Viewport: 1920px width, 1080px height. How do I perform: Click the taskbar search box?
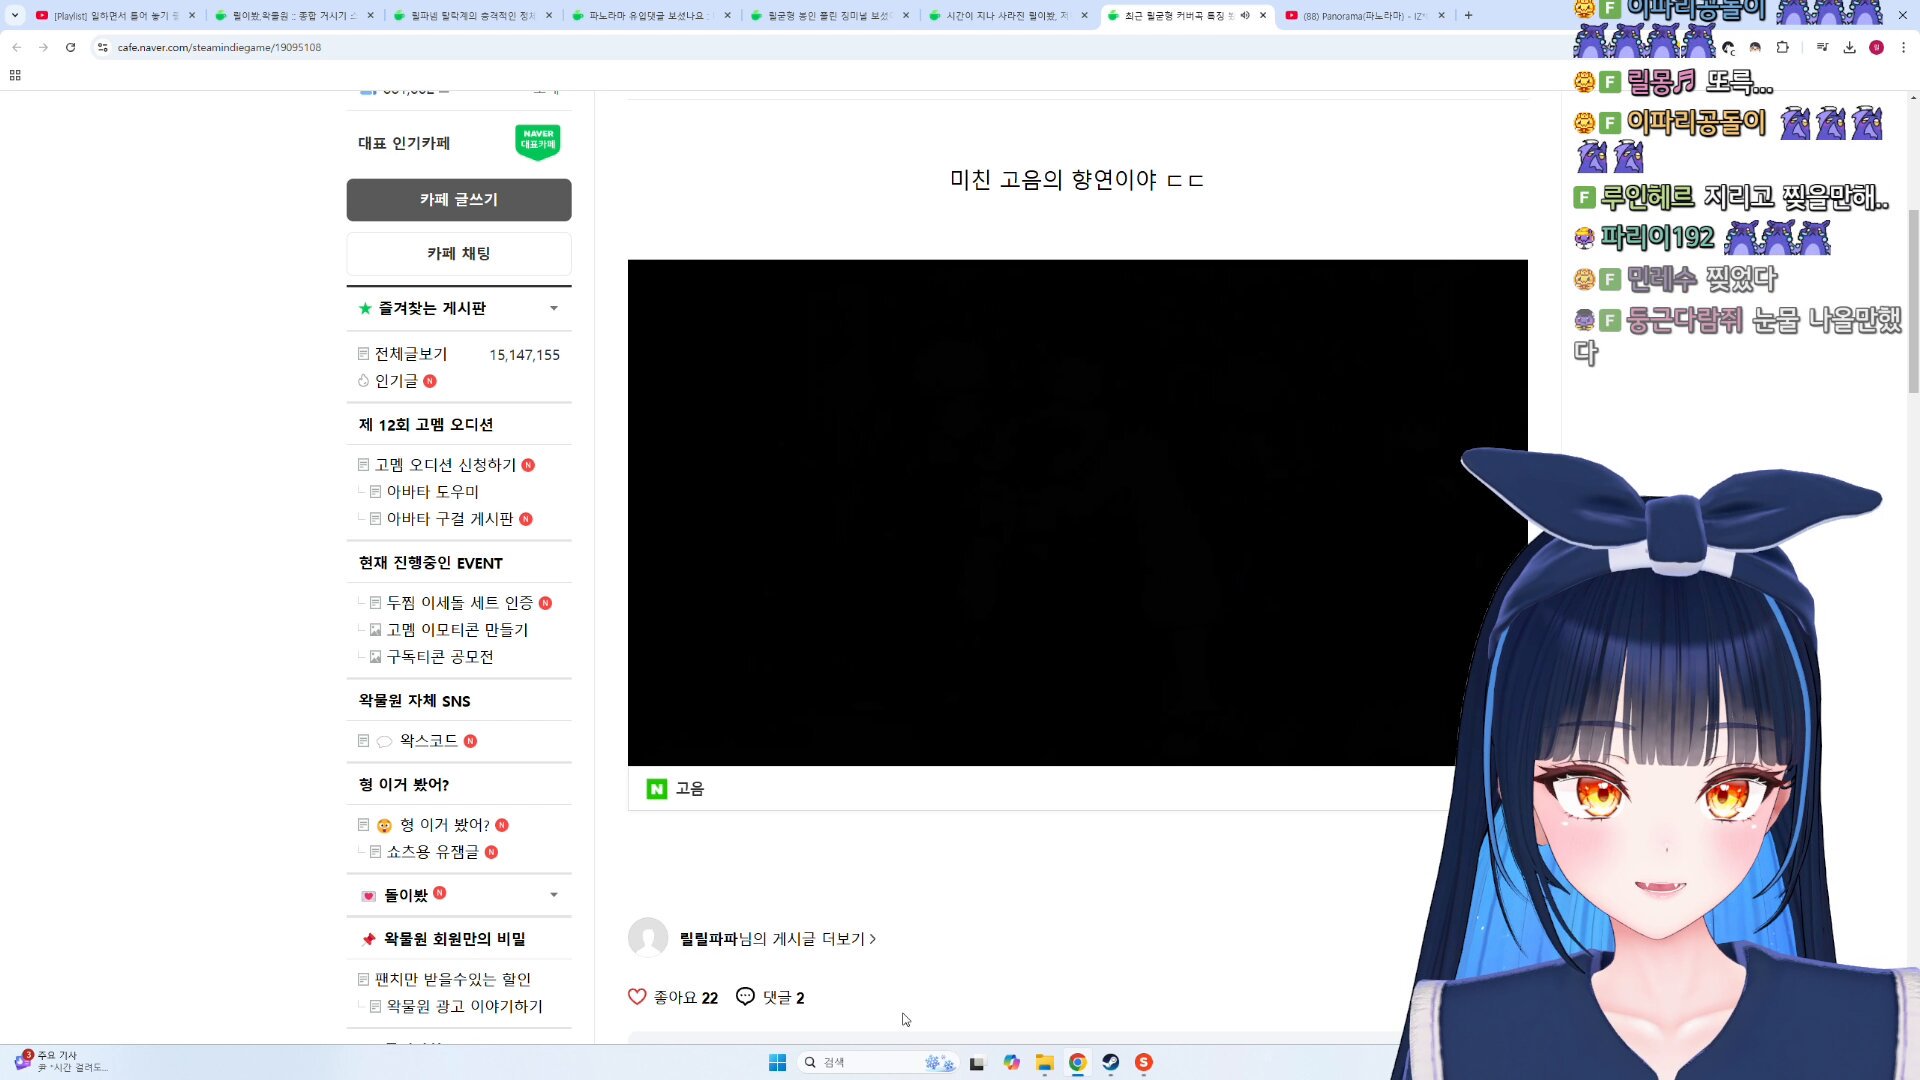tap(879, 1062)
